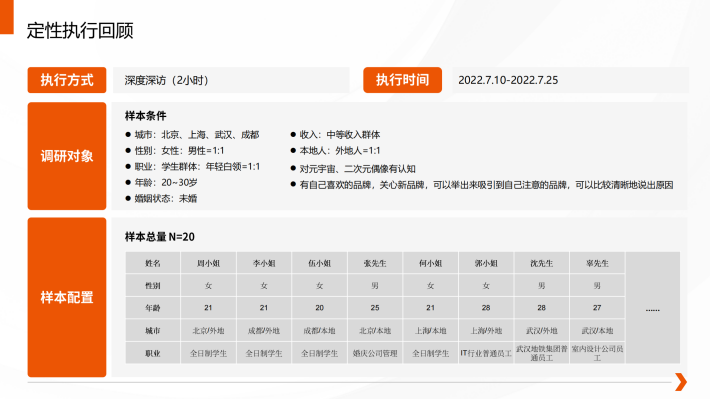The image size is (710, 399).
Task: Click the 样本配置 orange block
Action: [x=67, y=297]
